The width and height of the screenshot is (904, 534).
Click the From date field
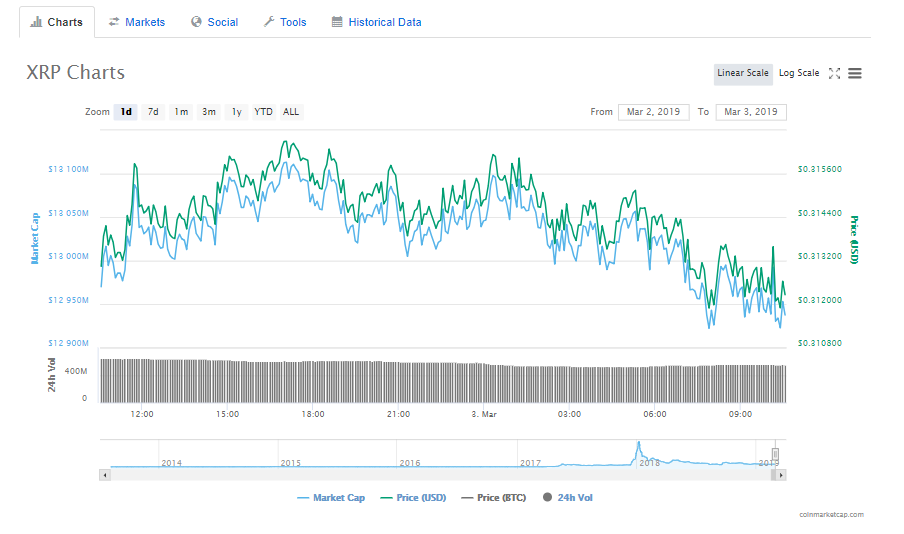[653, 112]
